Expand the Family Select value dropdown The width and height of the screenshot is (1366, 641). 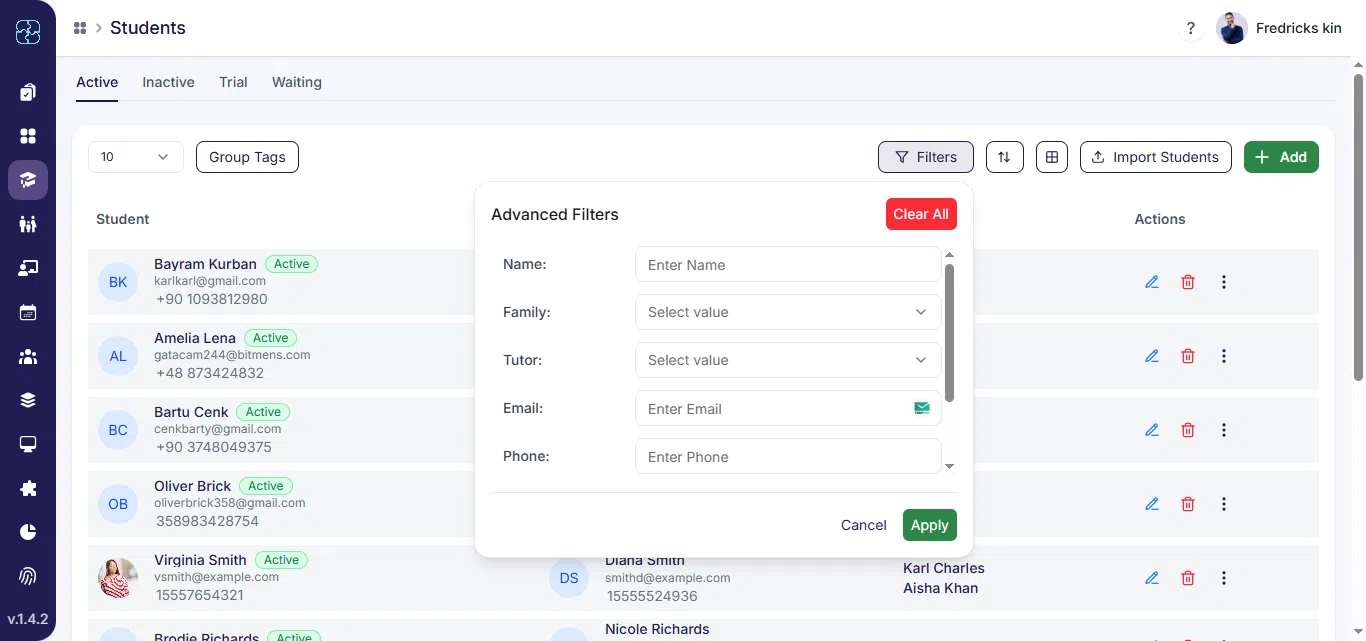788,312
